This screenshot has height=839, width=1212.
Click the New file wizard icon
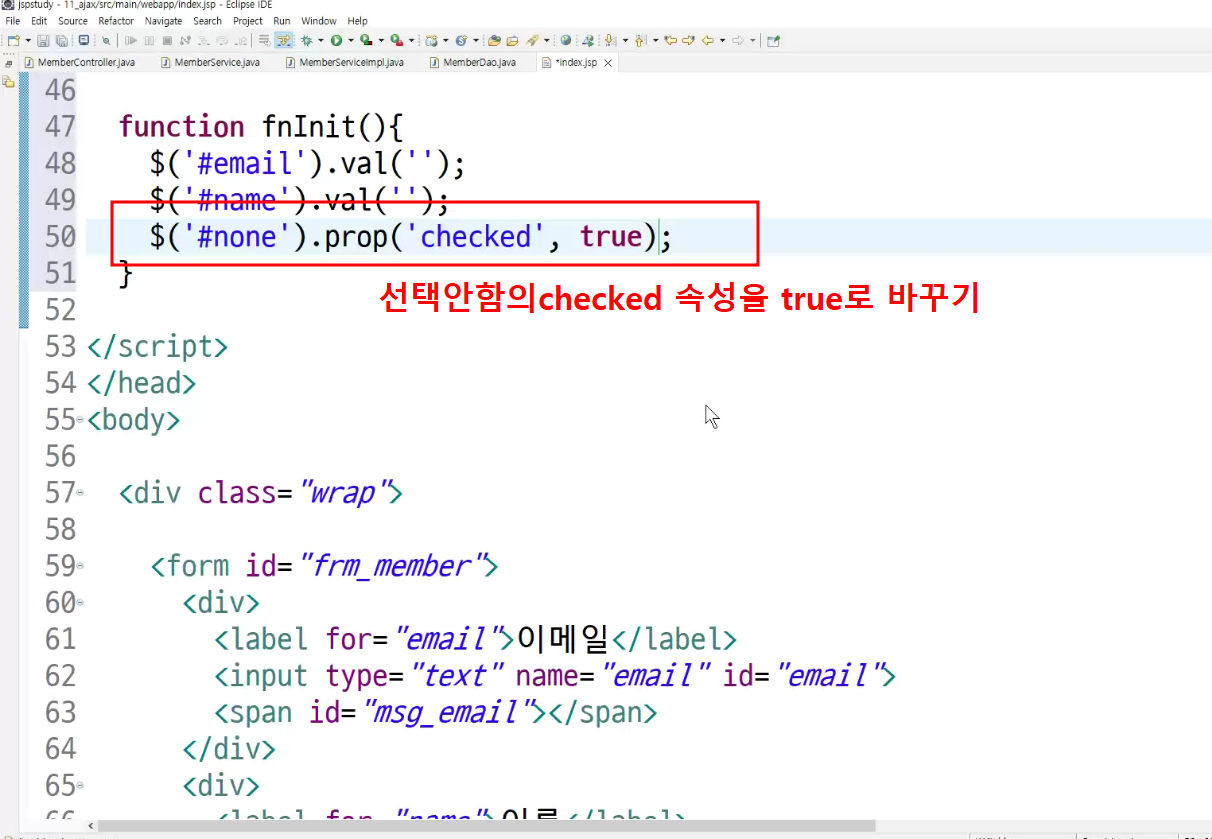click(x=14, y=40)
